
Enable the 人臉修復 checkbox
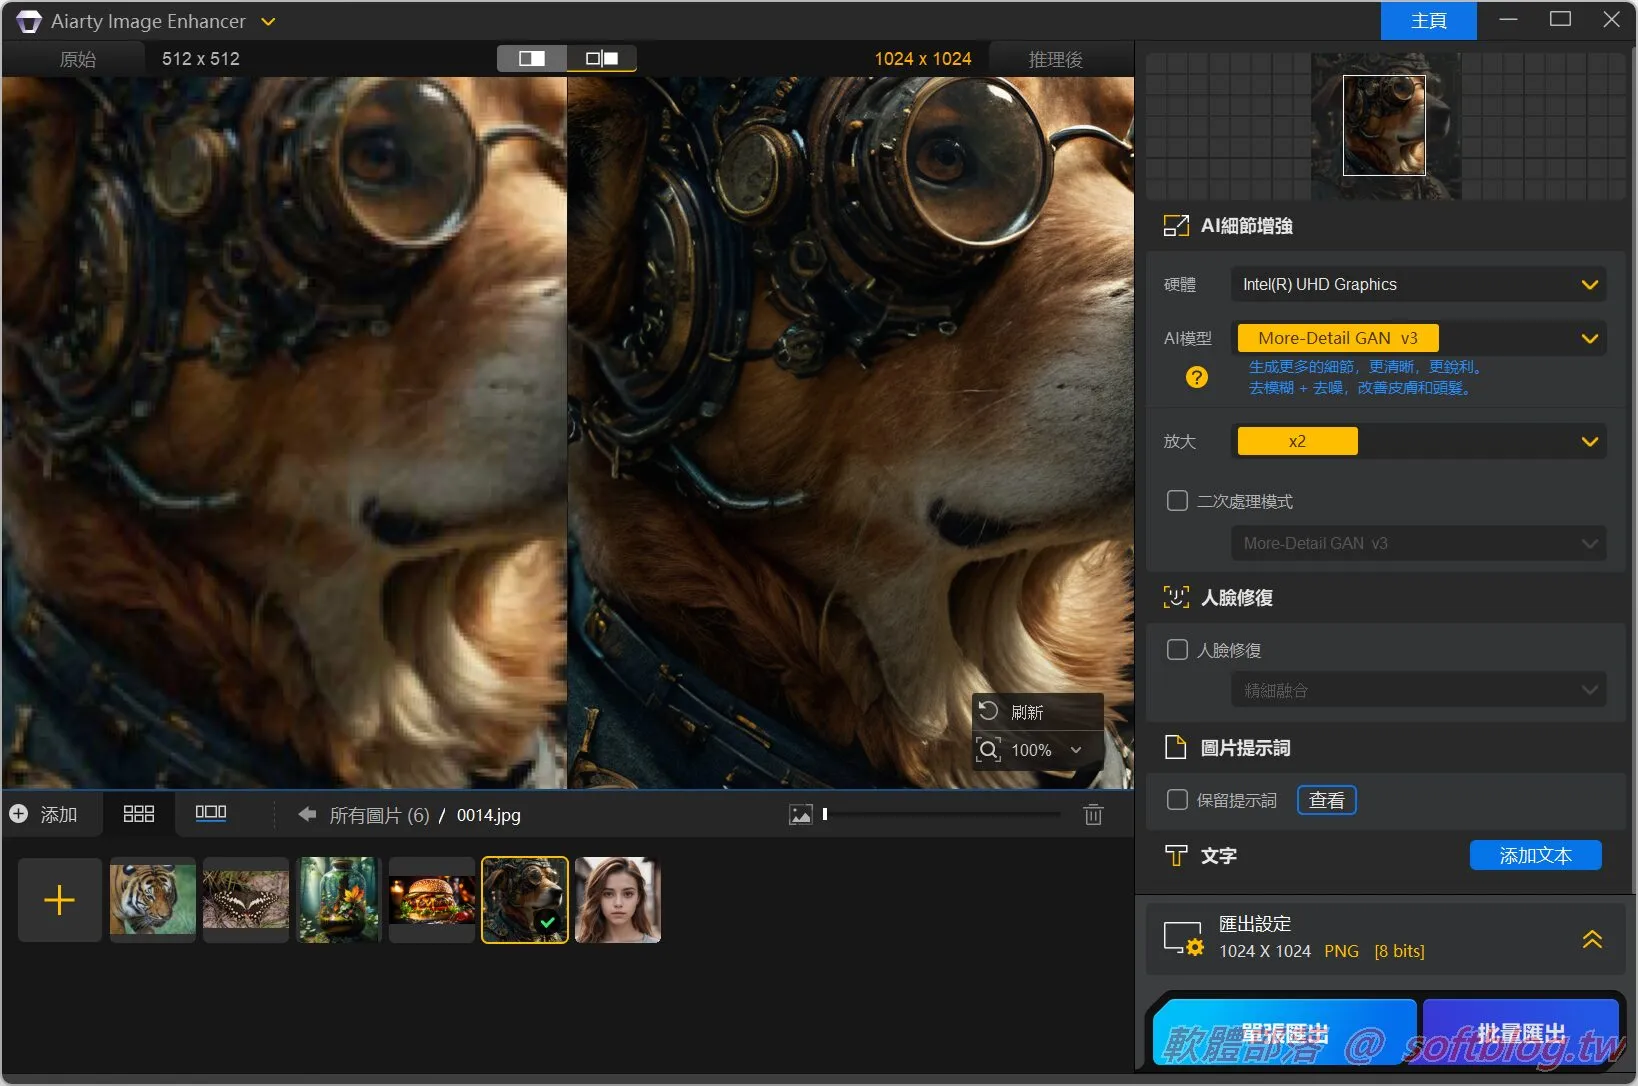click(1177, 650)
